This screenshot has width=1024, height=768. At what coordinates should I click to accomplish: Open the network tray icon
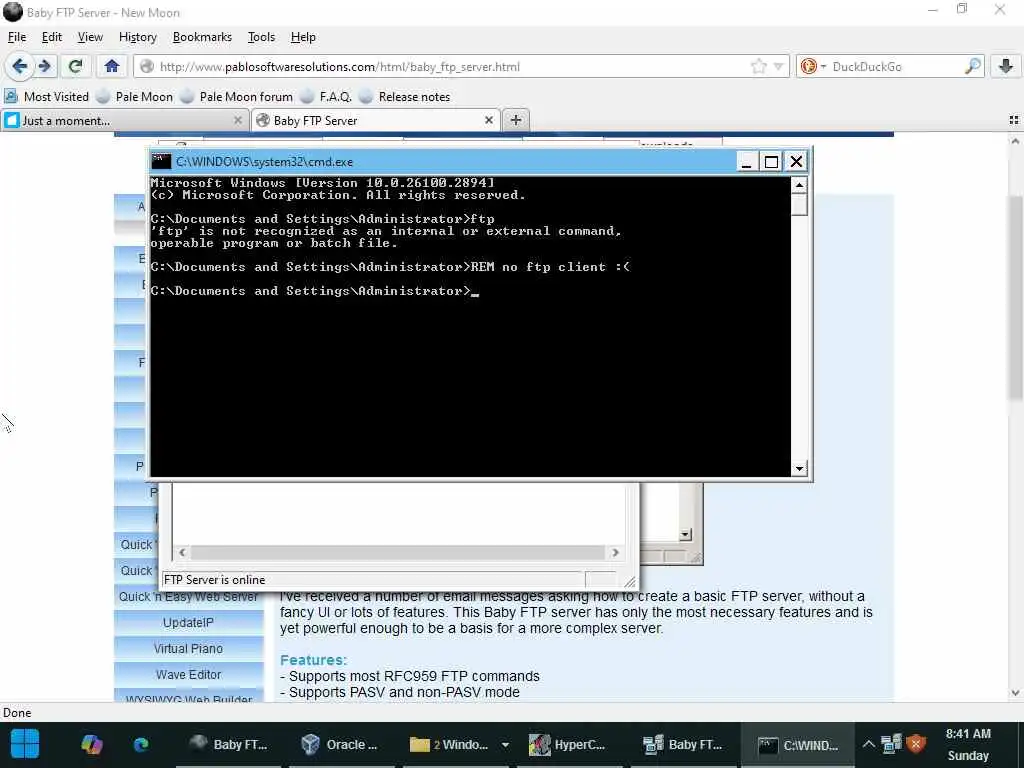[891, 744]
